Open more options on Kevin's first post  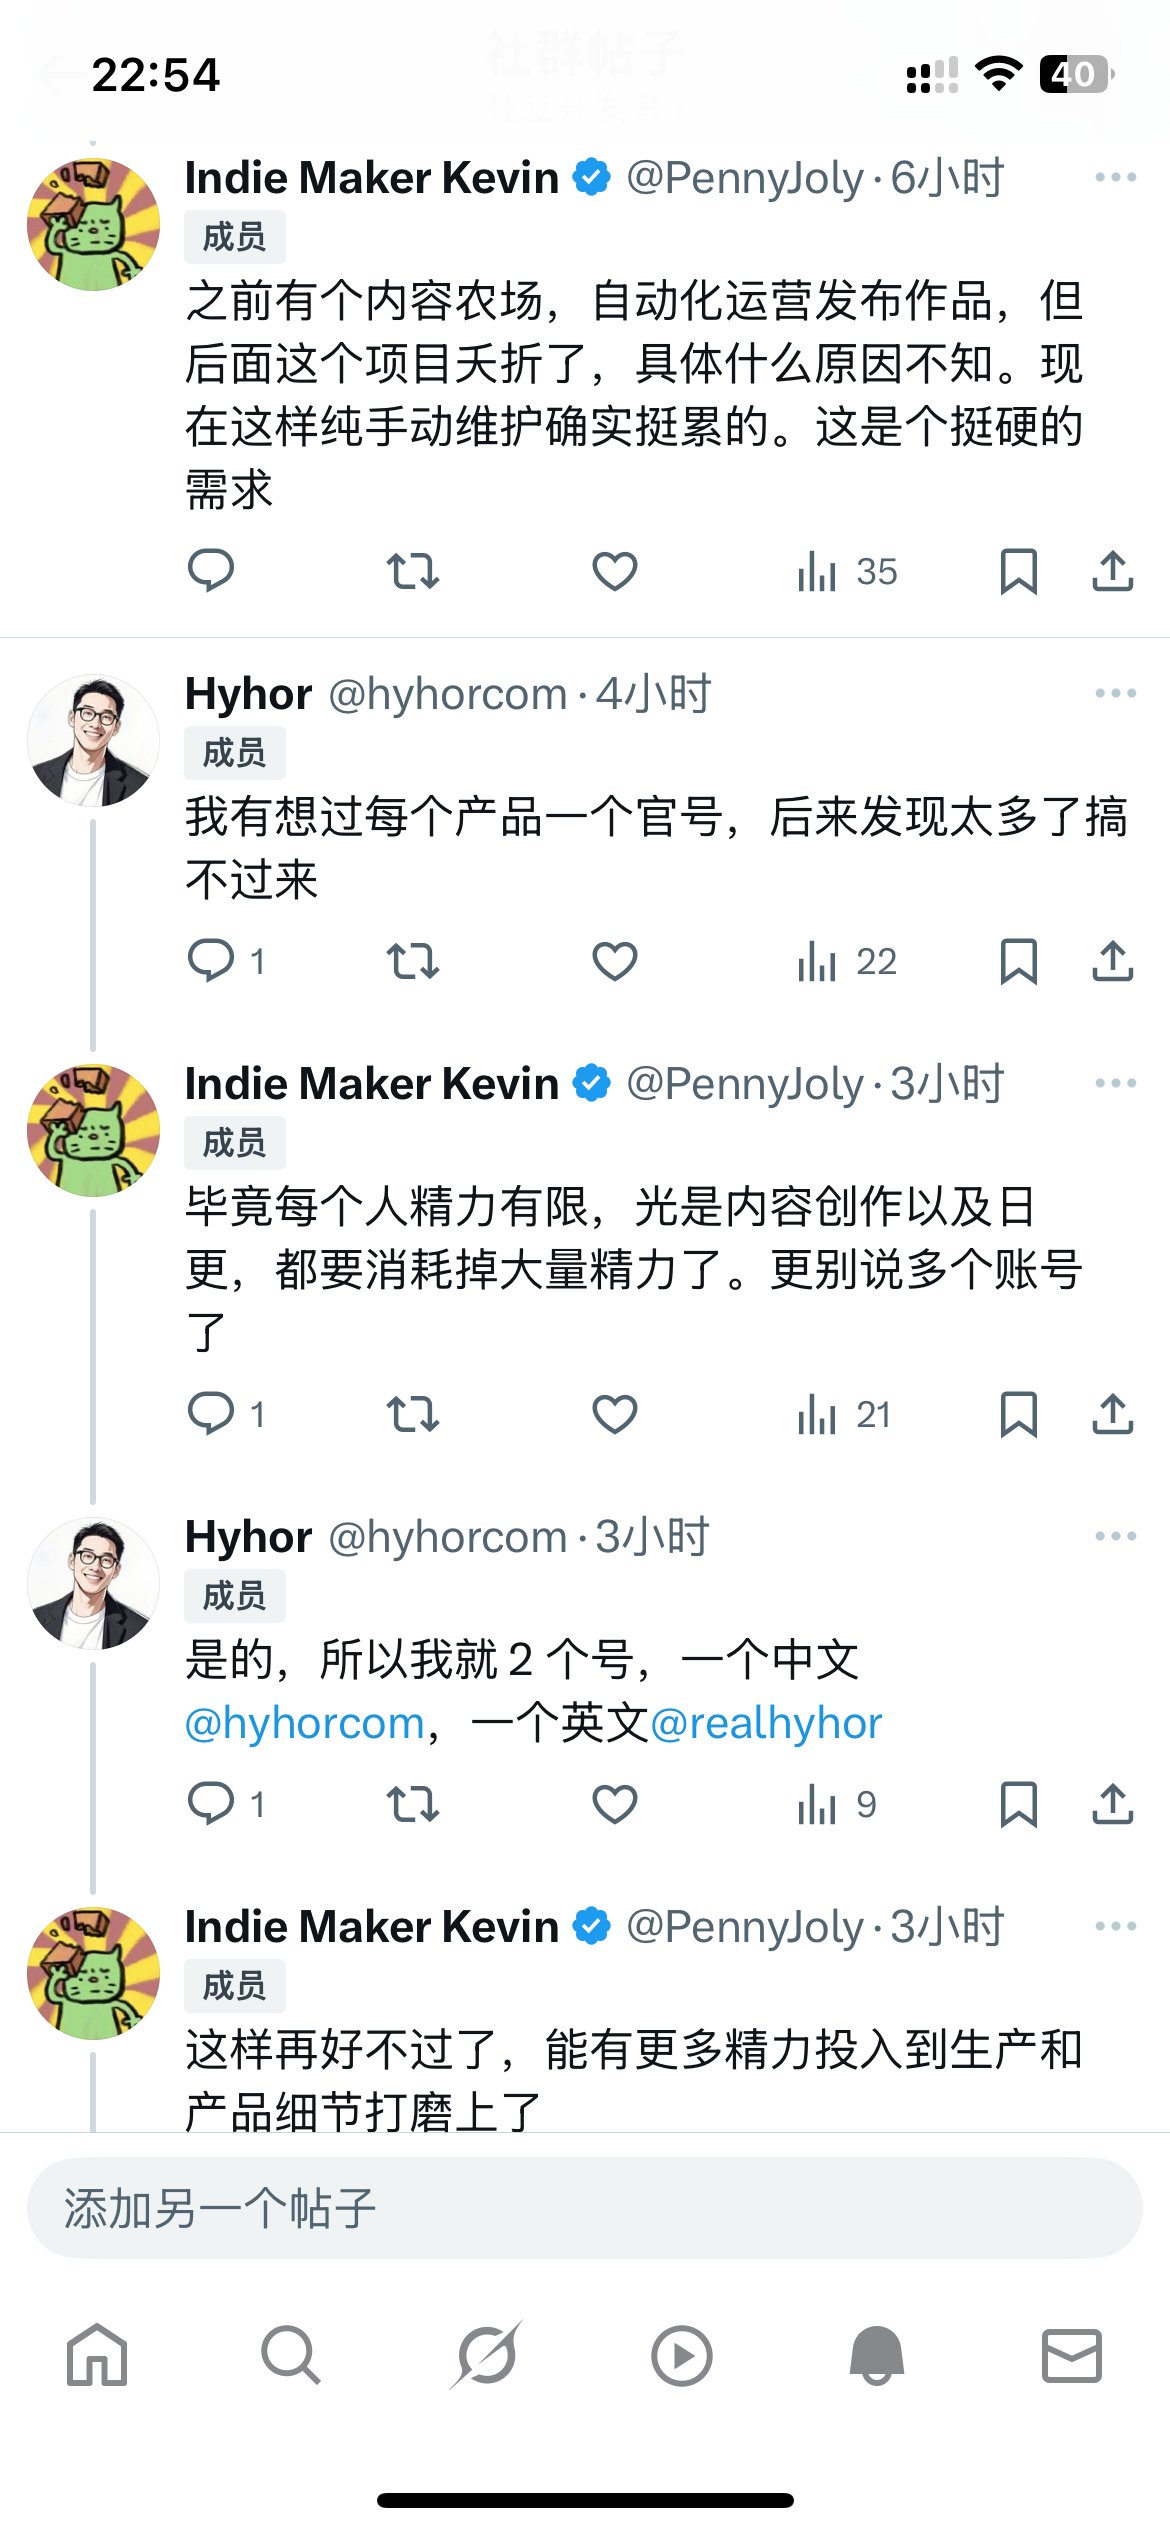[1115, 178]
